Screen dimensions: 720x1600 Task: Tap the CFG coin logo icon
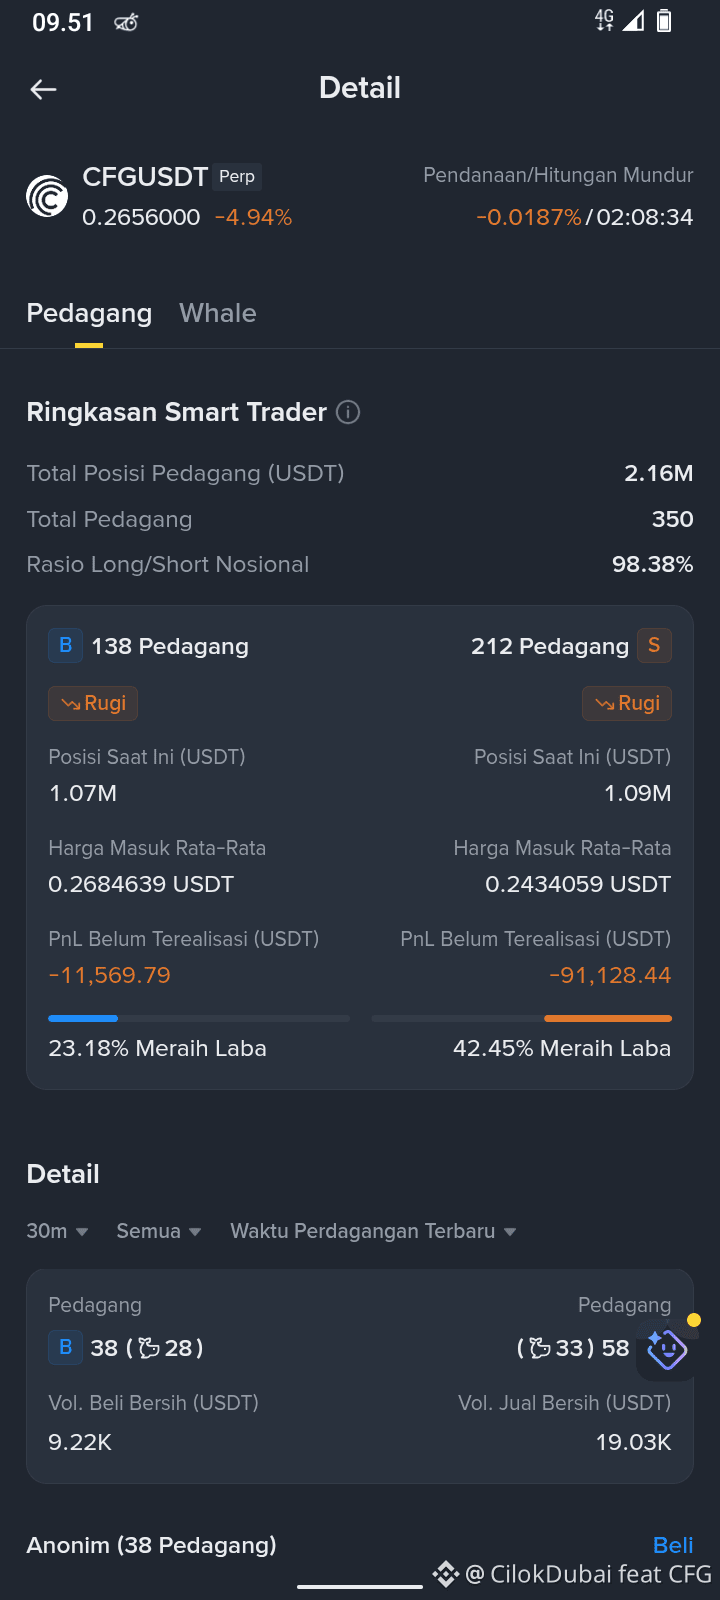[x=47, y=196]
